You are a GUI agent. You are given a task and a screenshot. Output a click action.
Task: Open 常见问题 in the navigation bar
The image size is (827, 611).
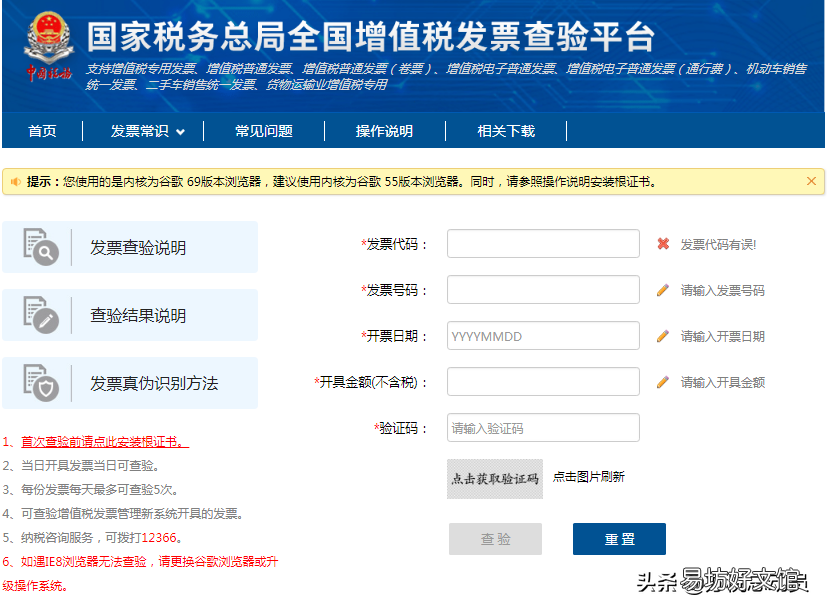264,131
